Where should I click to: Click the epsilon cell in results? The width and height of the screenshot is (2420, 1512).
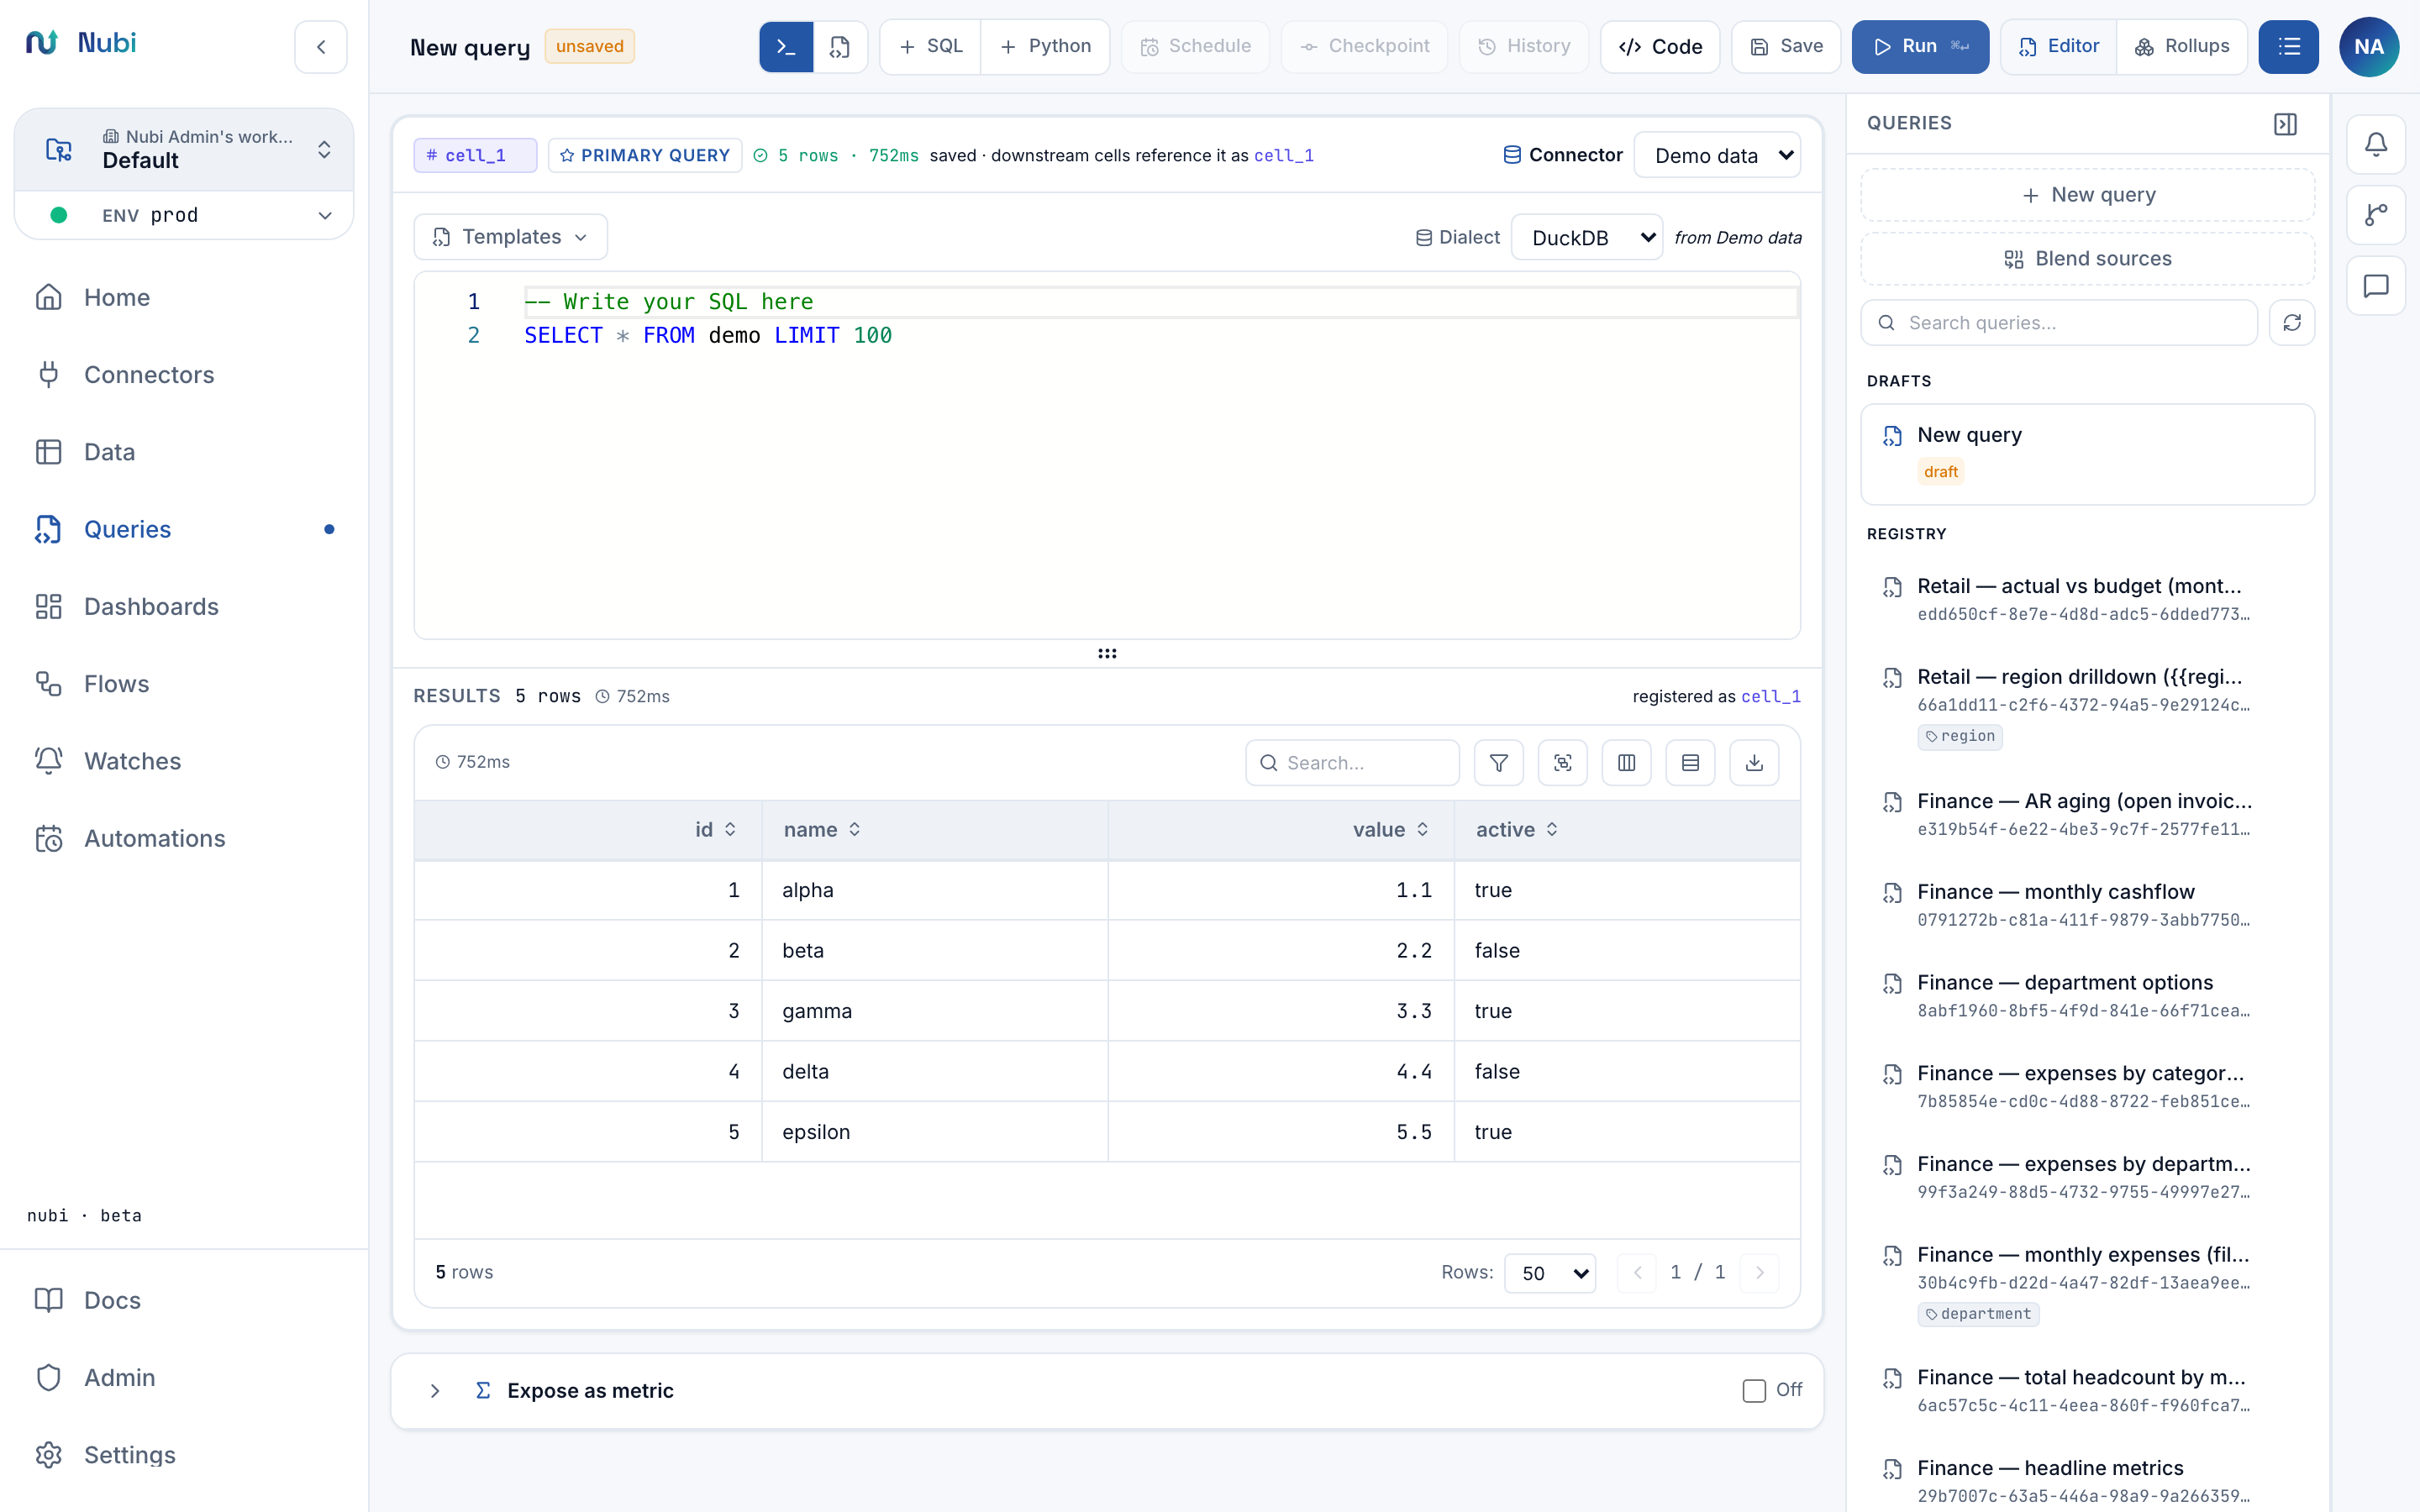point(935,1132)
